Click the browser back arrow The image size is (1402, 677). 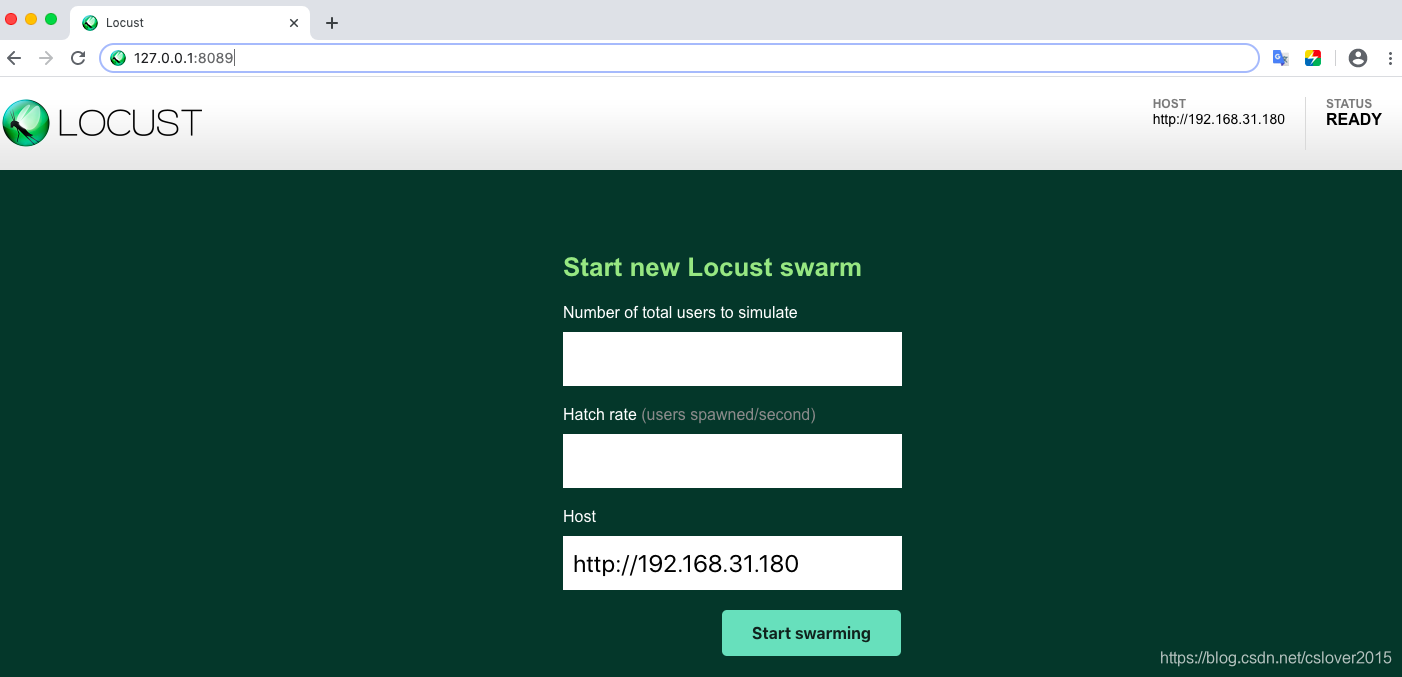[14, 58]
